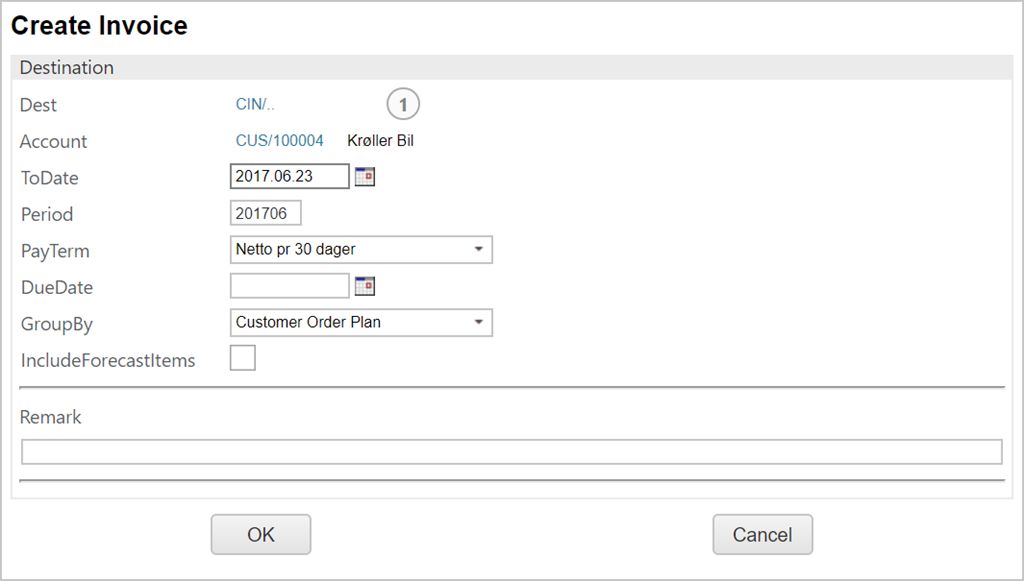Click the IncludeForecastItems label text

[x=108, y=360]
